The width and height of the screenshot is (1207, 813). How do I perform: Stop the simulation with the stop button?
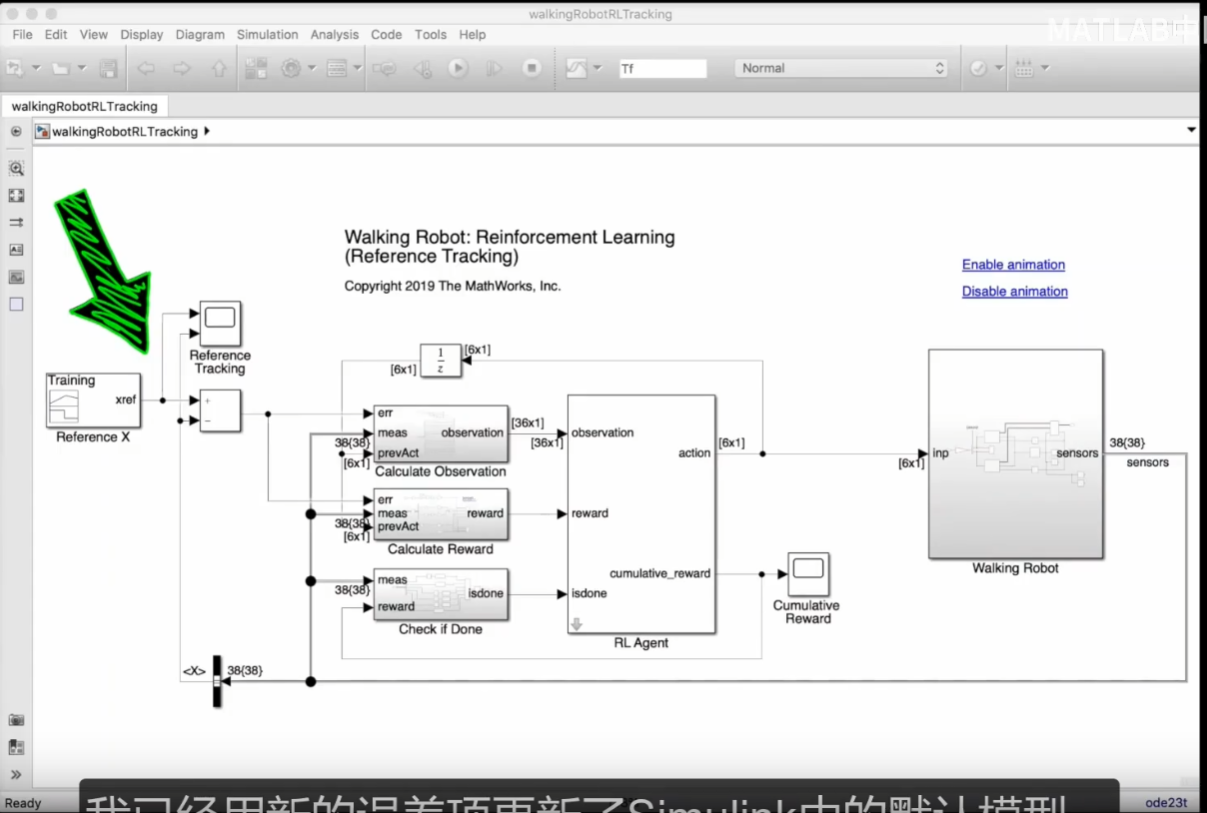[x=532, y=68]
